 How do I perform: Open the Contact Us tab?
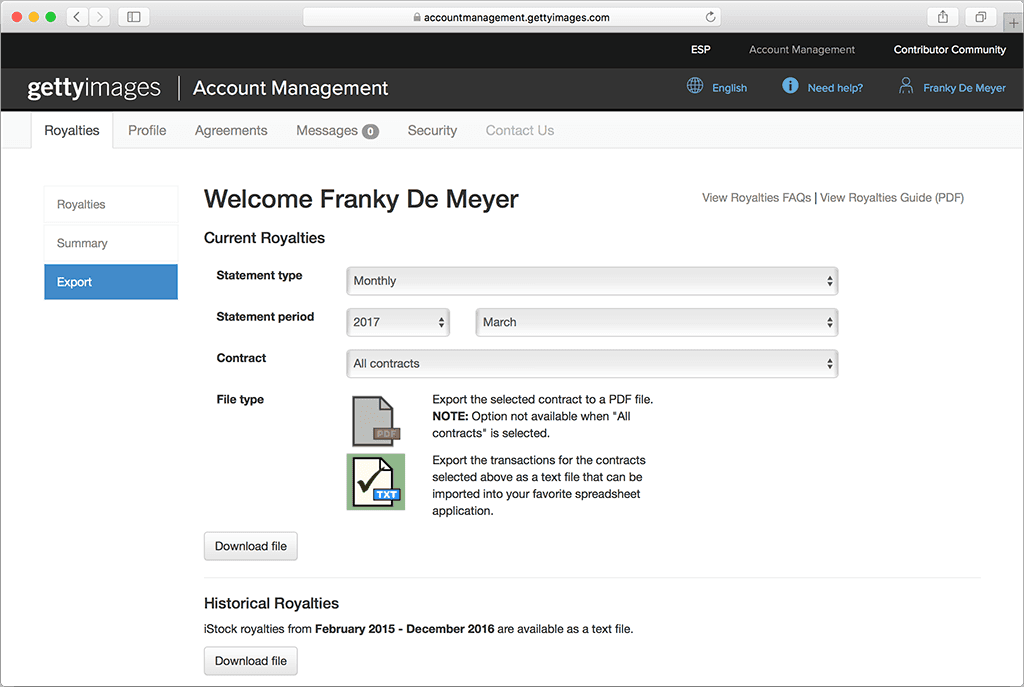(520, 131)
